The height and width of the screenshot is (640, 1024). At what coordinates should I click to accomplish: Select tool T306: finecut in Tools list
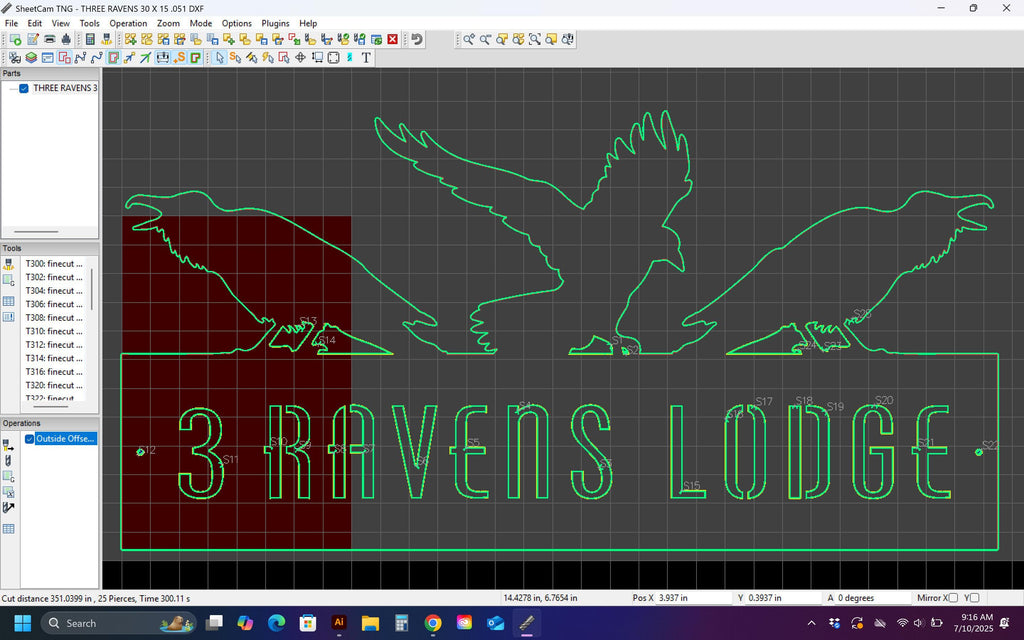click(54, 304)
